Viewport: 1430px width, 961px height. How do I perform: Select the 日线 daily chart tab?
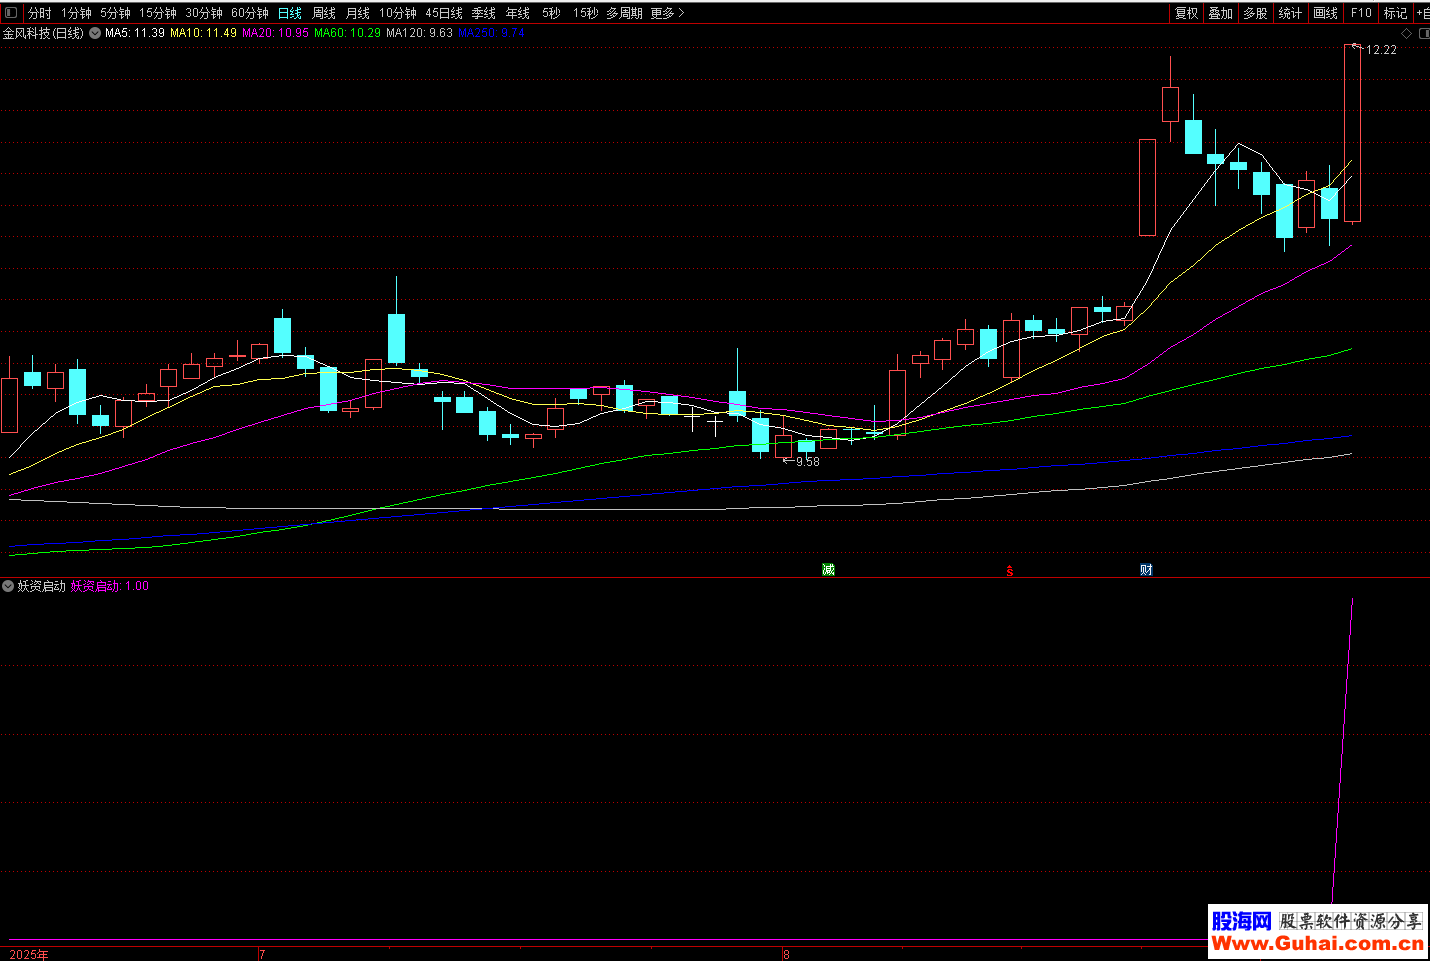pos(290,13)
